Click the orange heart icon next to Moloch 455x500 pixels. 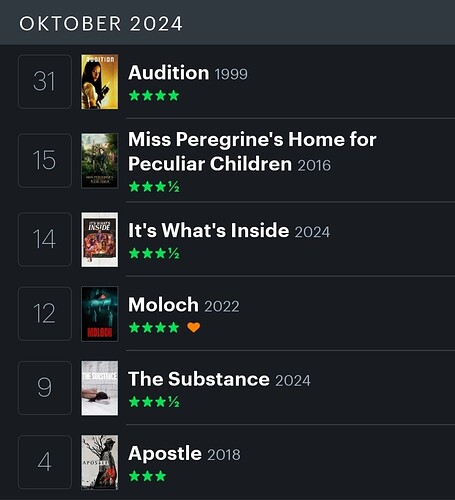click(194, 327)
